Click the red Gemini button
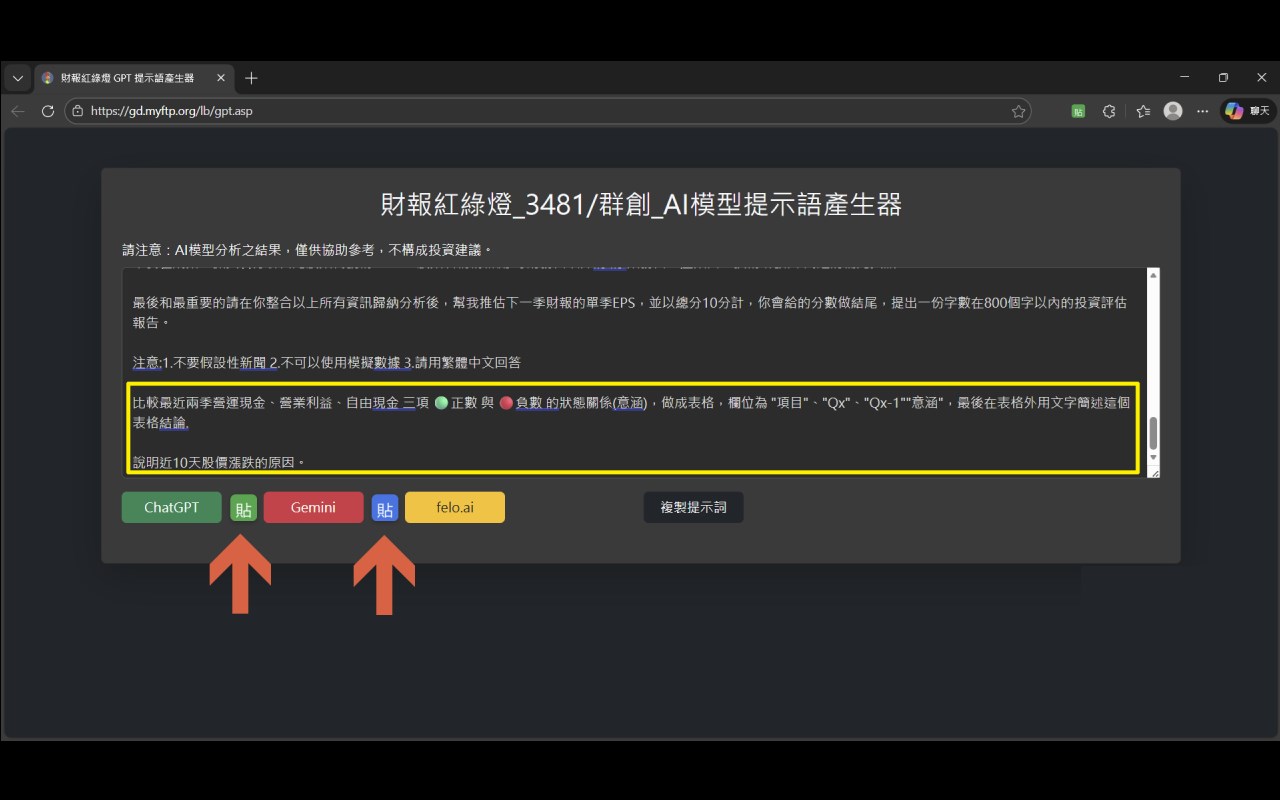This screenshot has width=1280, height=800. click(x=313, y=507)
